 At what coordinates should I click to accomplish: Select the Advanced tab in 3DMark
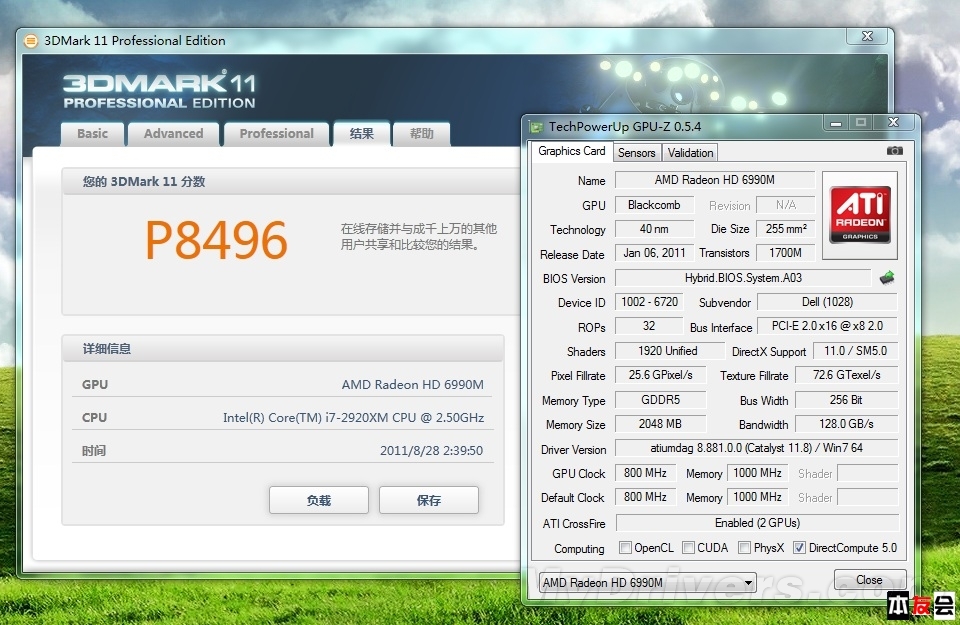tap(173, 134)
